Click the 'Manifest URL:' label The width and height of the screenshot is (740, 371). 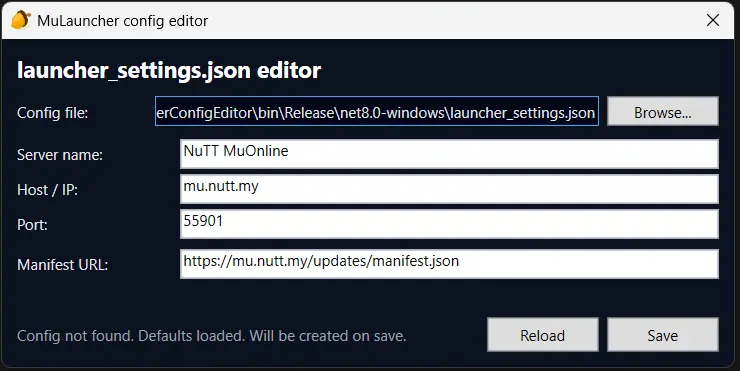coord(62,265)
